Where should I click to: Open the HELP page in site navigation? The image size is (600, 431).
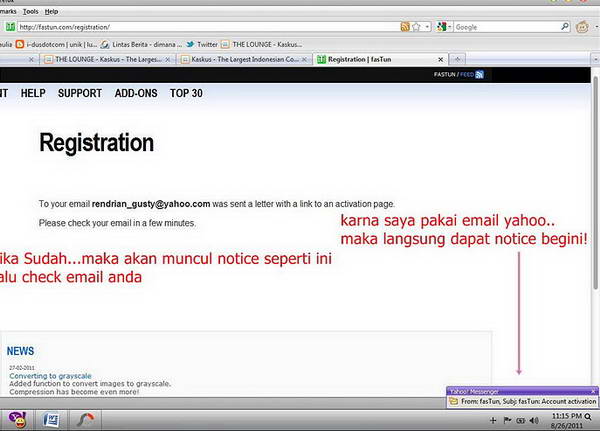tap(33, 93)
